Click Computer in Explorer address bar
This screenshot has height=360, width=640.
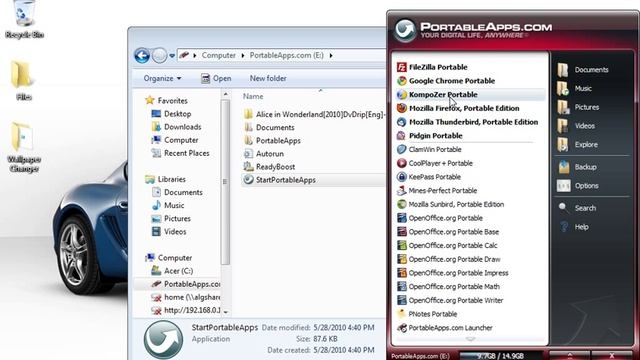pyautogui.click(x=218, y=56)
